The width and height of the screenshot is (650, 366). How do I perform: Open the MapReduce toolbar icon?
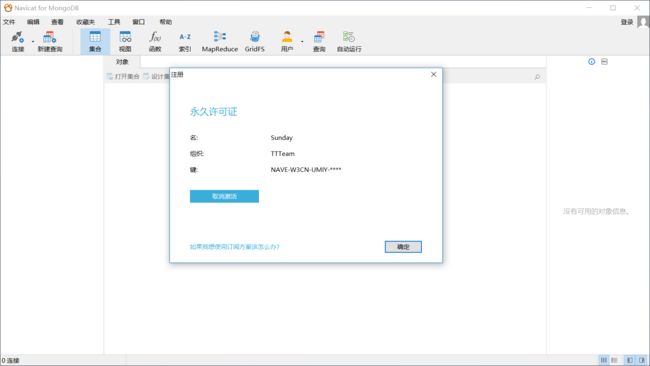[220, 41]
